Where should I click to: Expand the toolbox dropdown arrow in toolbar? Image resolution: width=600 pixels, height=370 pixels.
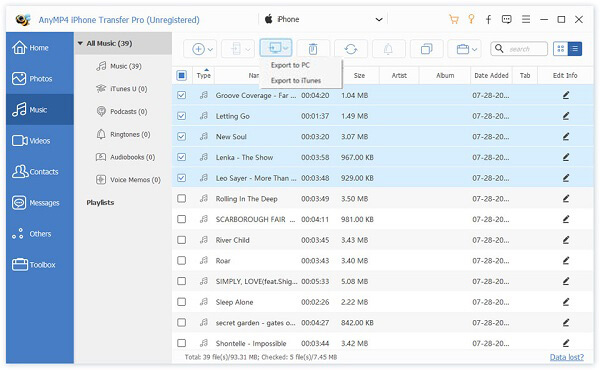coord(474,49)
